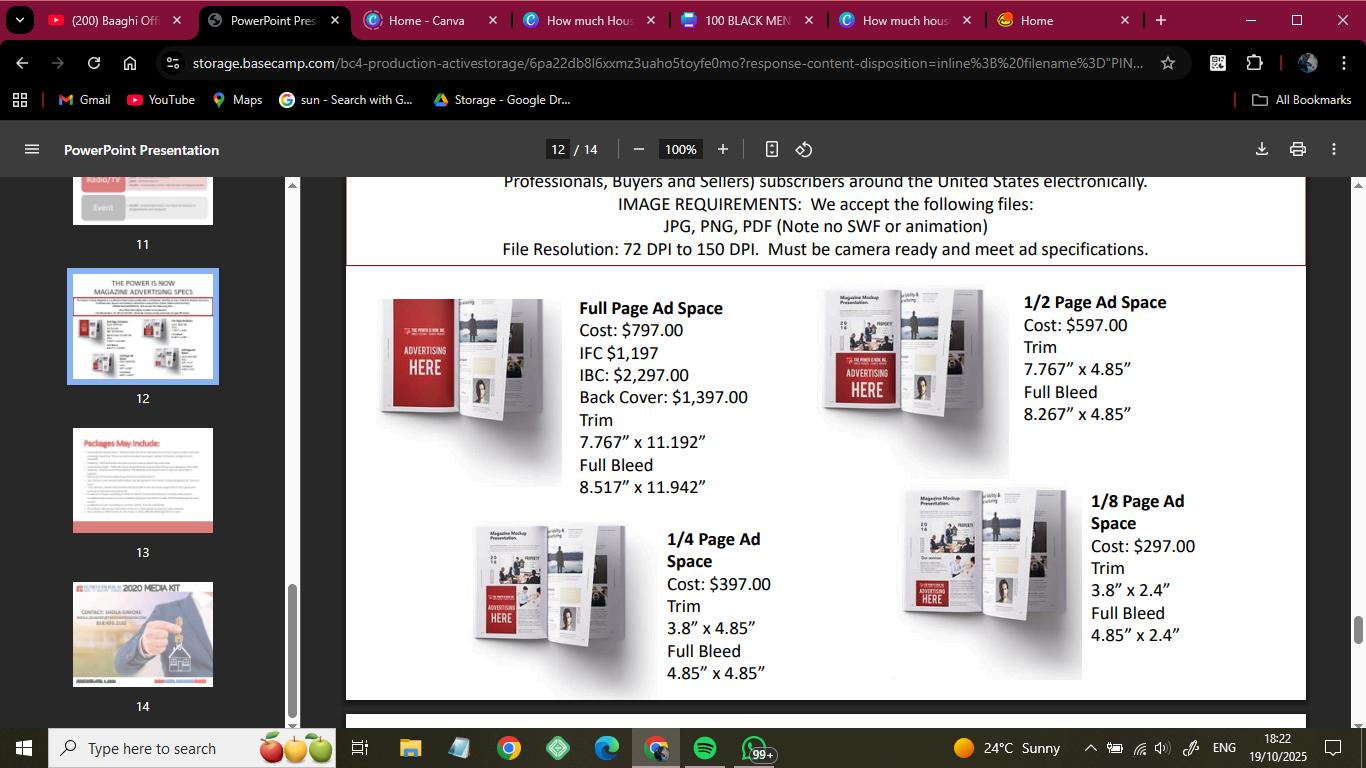Open the Gmail bookmark
This screenshot has width=1366, height=768.
[85, 100]
